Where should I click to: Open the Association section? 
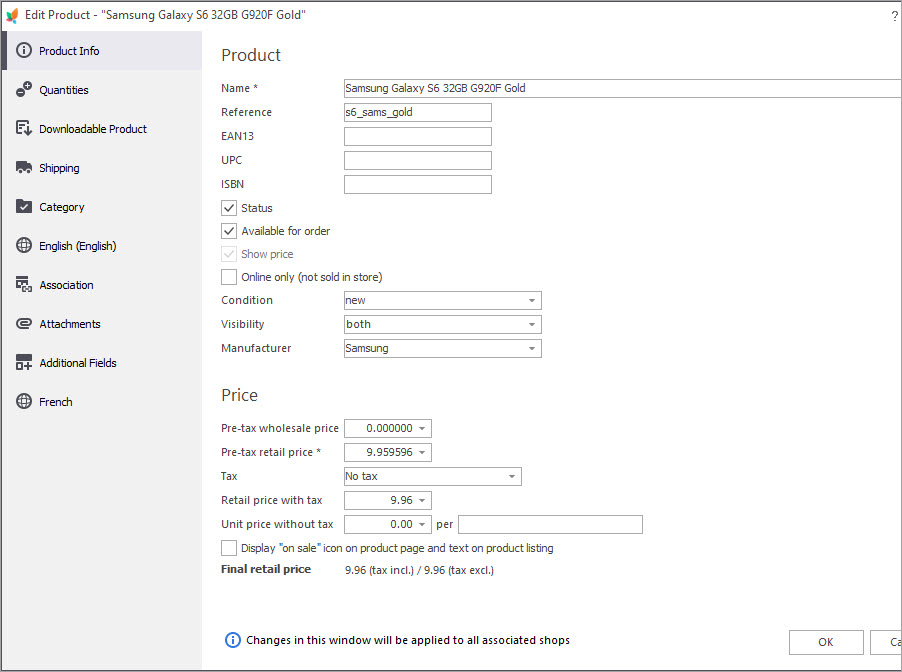102,285
